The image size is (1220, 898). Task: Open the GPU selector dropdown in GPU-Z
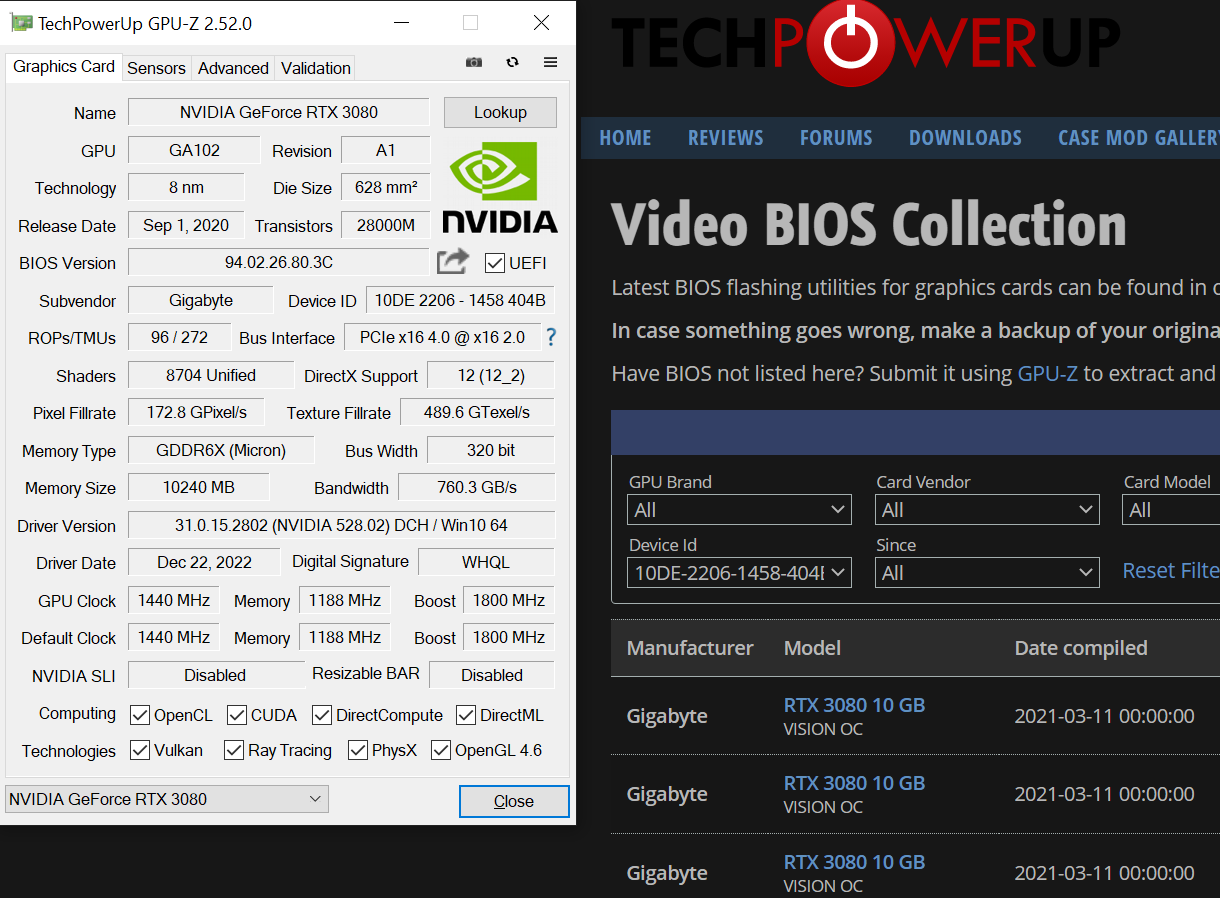click(166, 799)
